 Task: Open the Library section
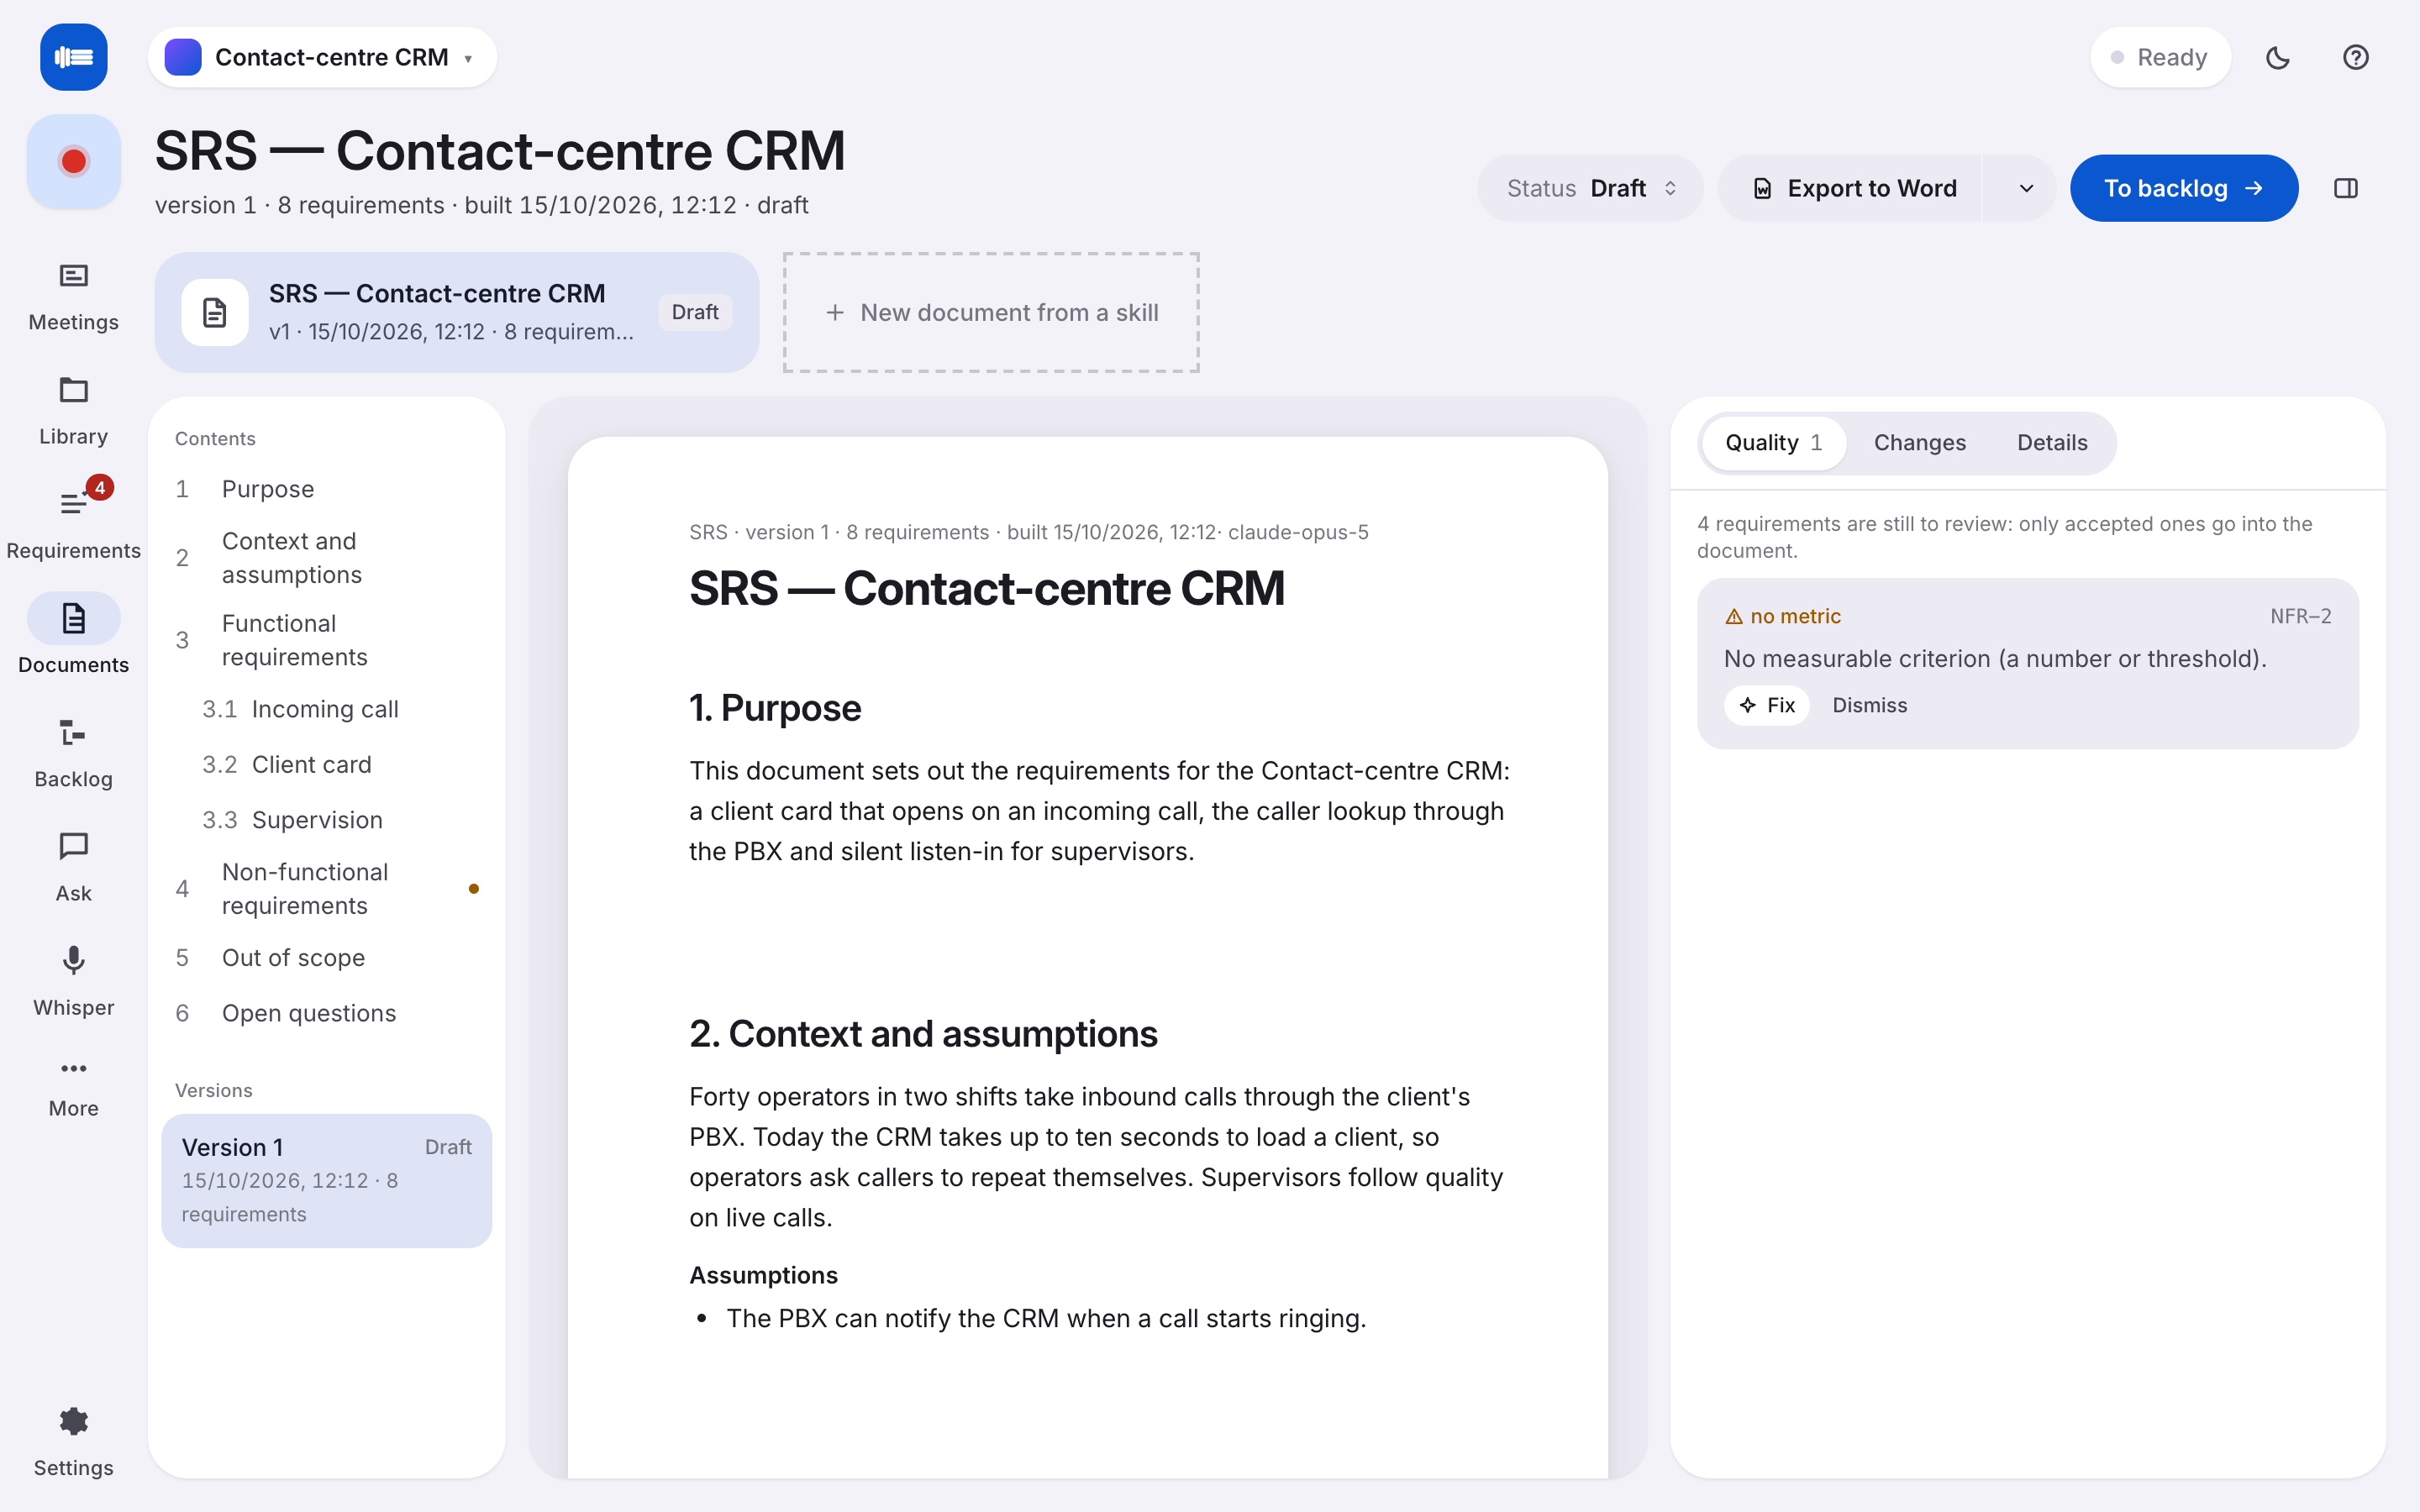click(73, 410)
